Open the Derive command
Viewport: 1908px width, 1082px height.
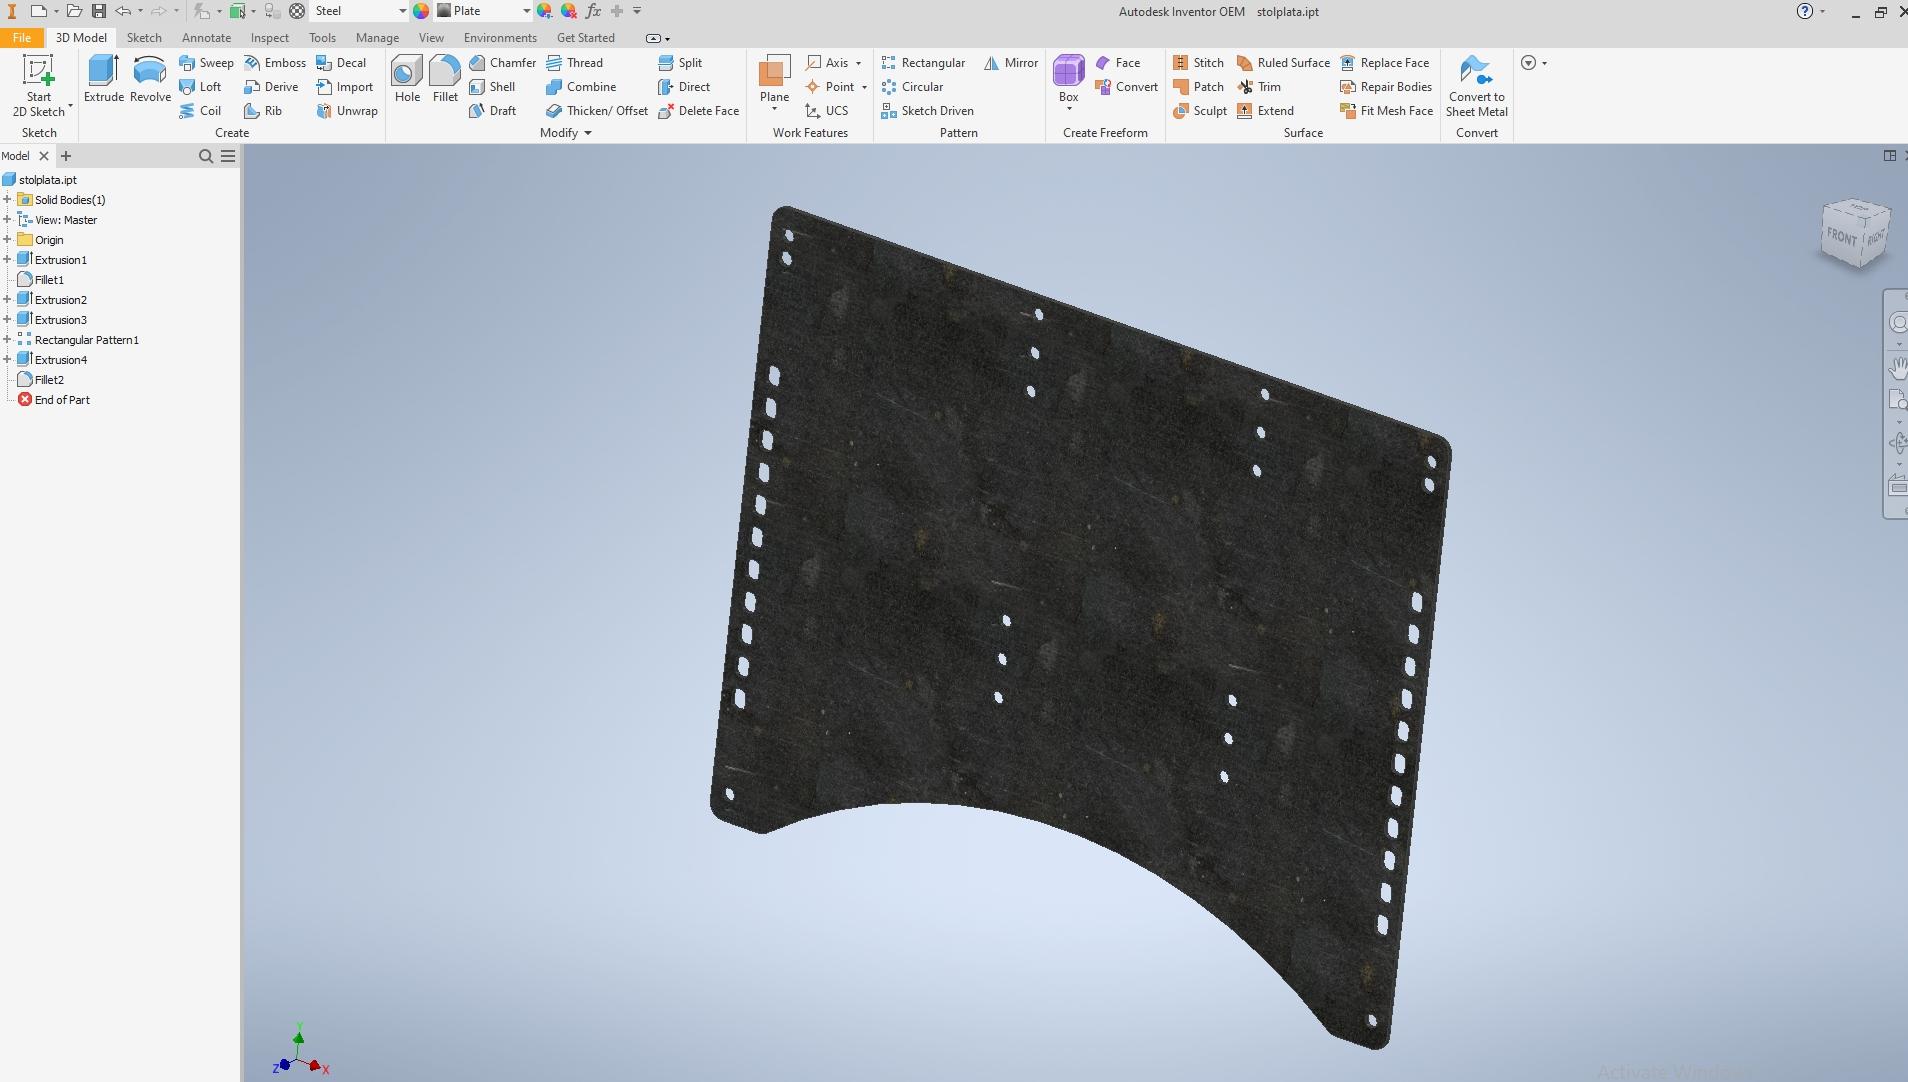(x=271, y=86)
